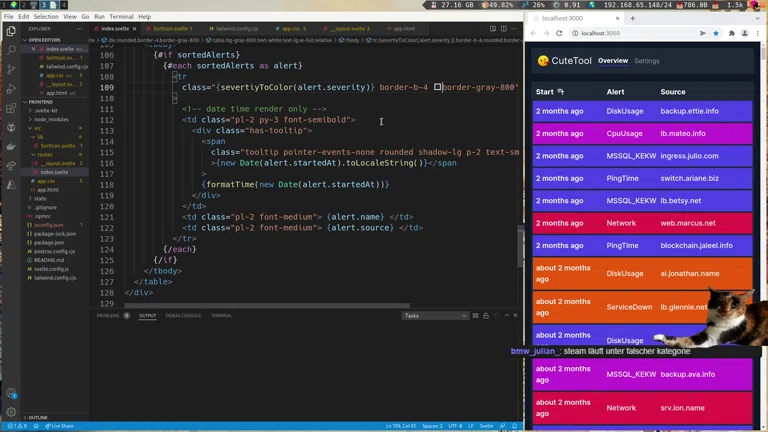Switch to the Problems panel tab

(x=108, y=316)
